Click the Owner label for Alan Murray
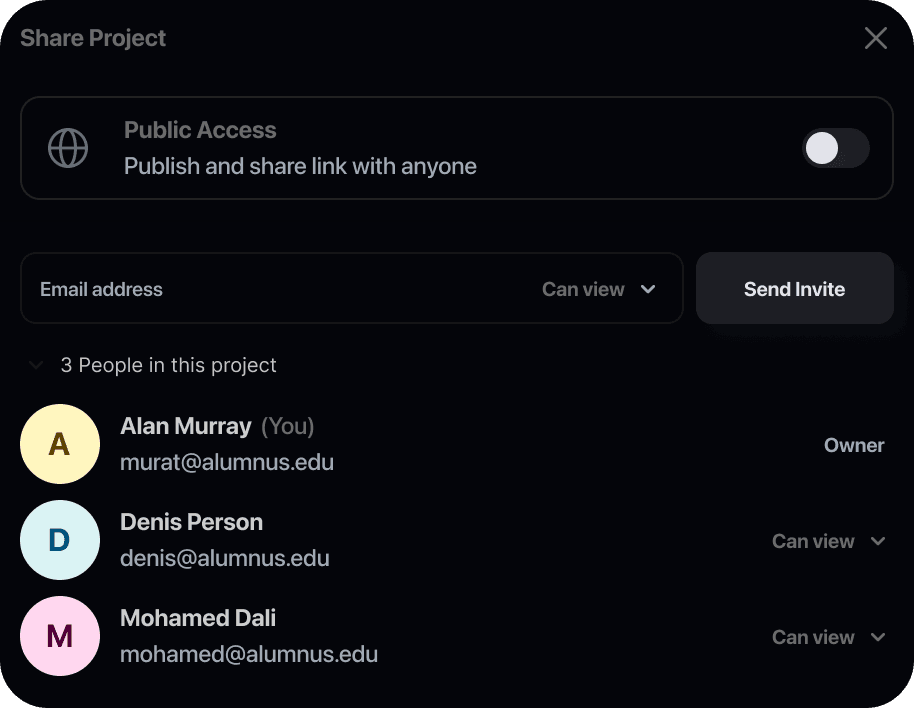Image resolution: width=914 pixels, height=708 pixels. 854,445
